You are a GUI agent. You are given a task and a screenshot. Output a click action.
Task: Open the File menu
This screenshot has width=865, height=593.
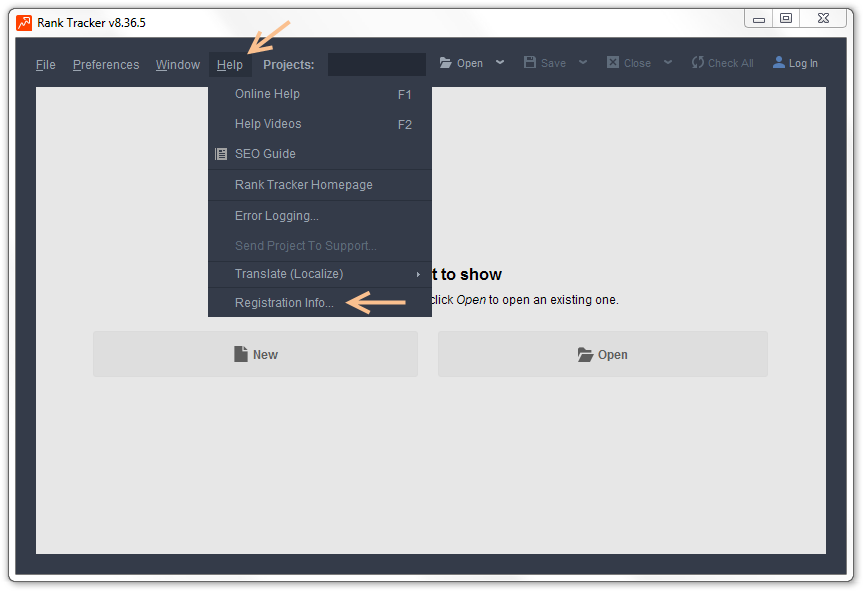pyautogui.click(x=46, y=65)
